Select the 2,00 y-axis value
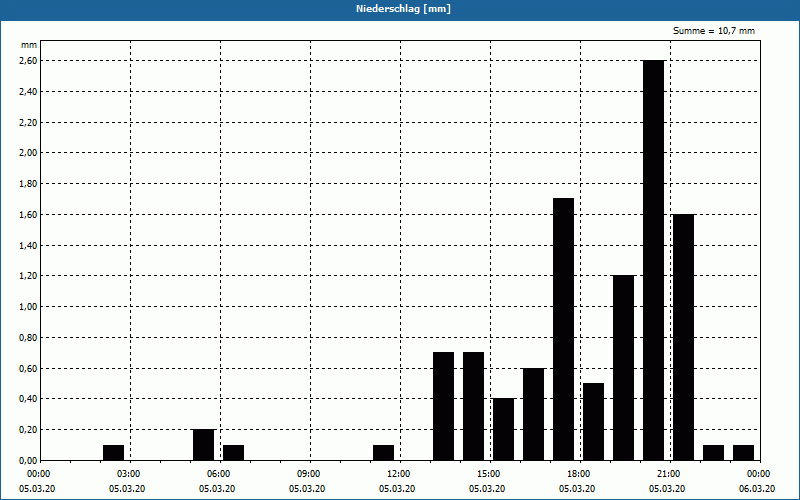The width and height of the screenshot is (800, 500). 29,153
